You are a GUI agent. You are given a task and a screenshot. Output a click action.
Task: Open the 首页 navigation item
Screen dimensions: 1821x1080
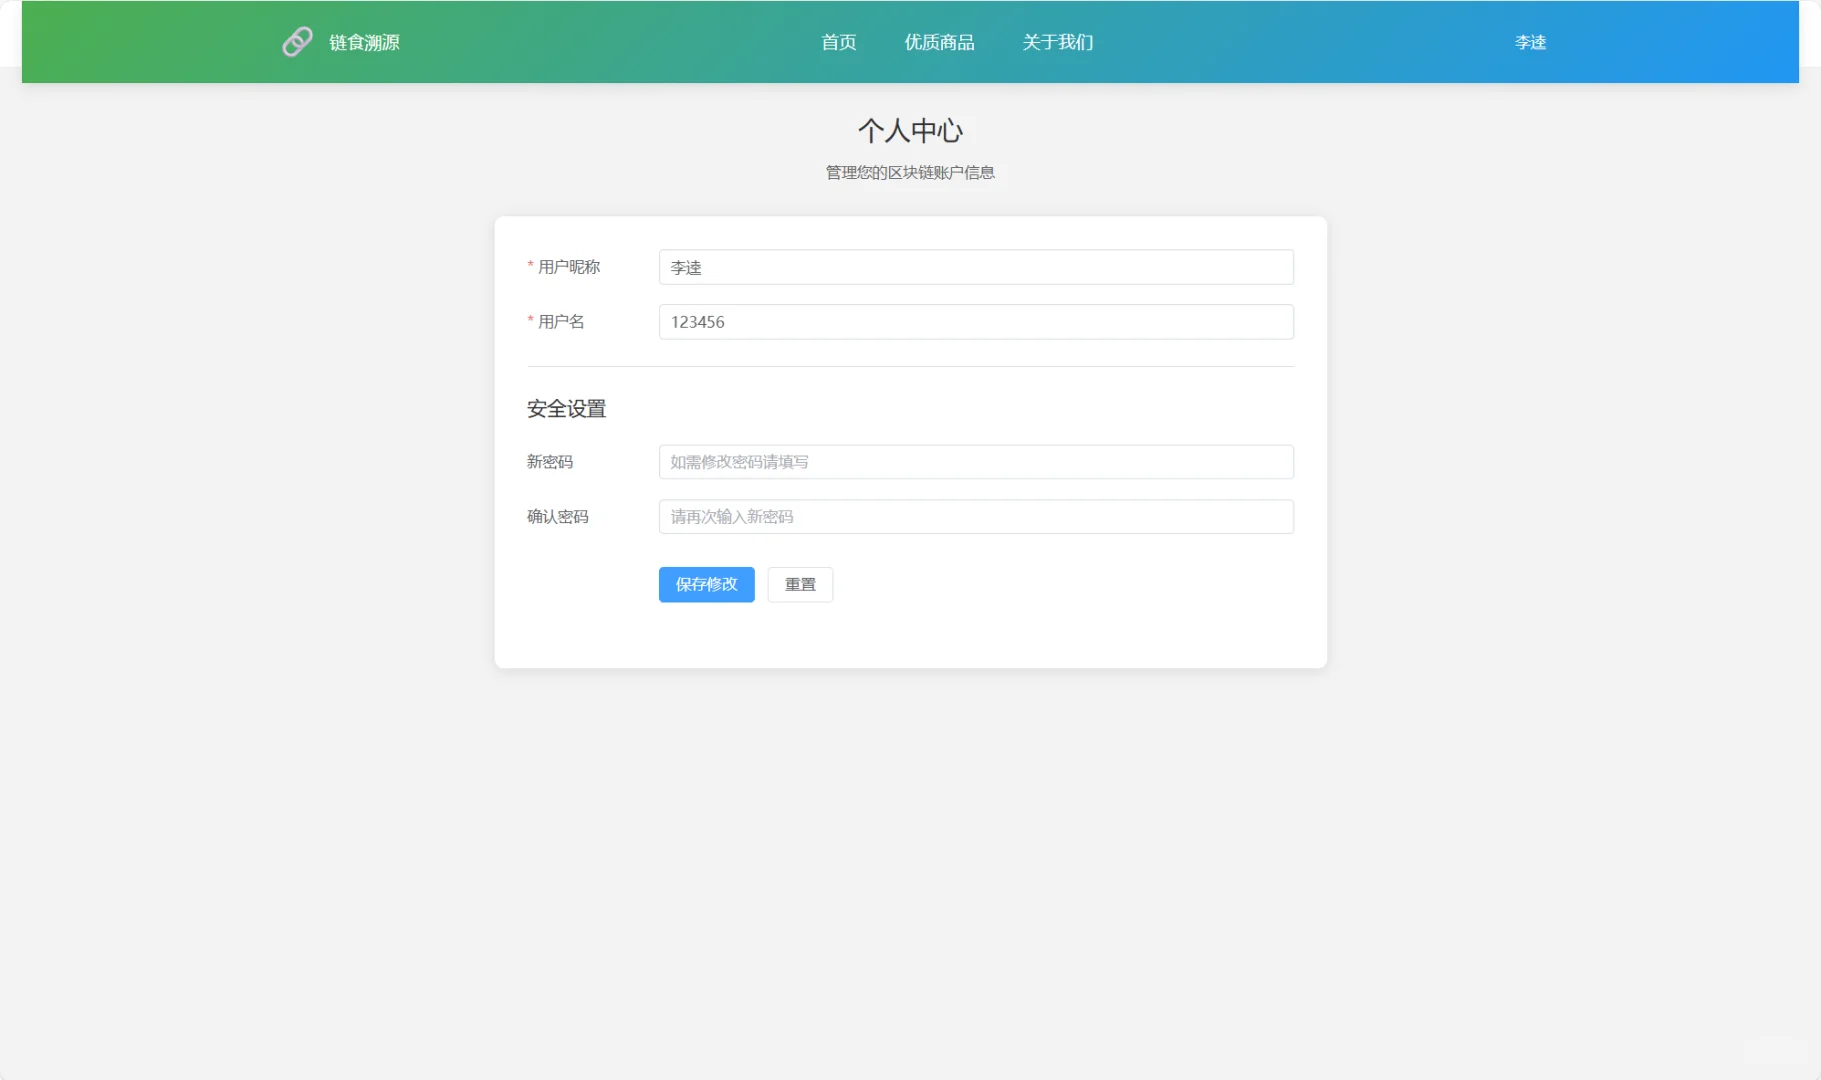point(839,42)
